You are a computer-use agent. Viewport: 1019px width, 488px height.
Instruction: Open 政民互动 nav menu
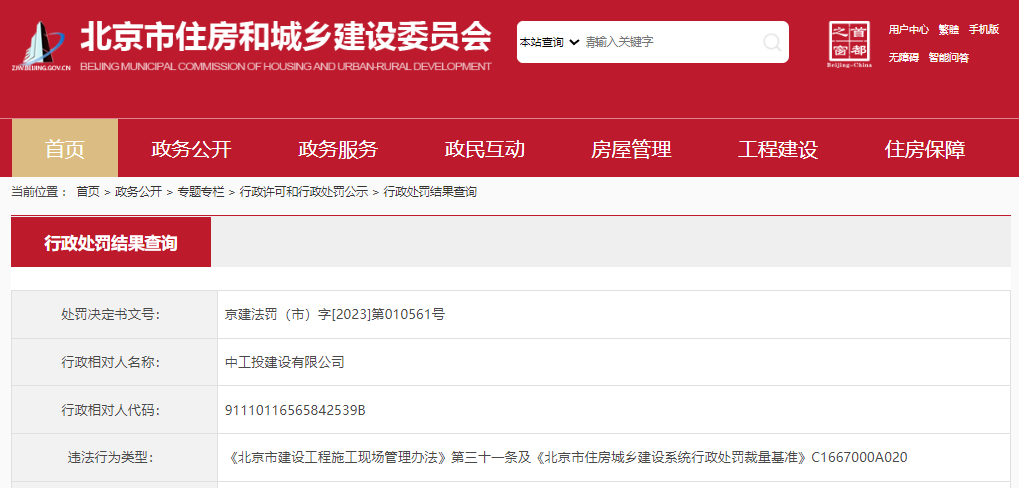point(485,149)
